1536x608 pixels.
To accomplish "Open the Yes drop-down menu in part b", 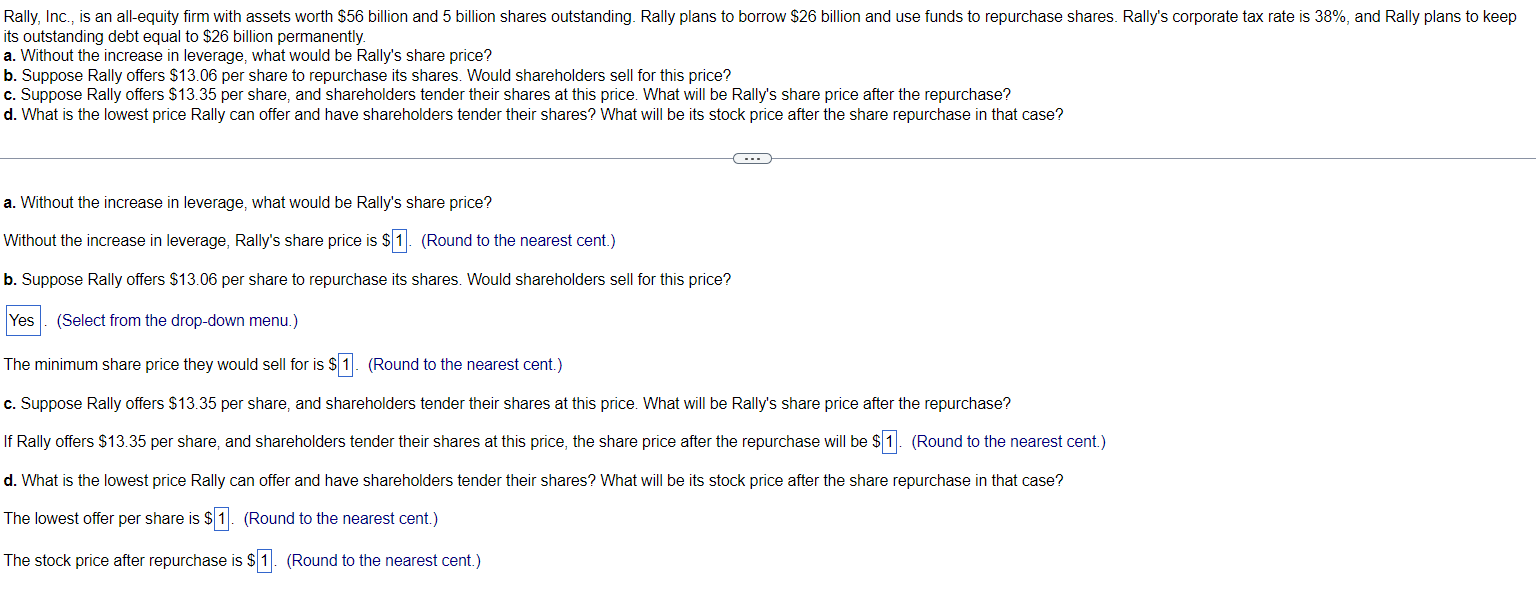I will click(x=23, y=321).
